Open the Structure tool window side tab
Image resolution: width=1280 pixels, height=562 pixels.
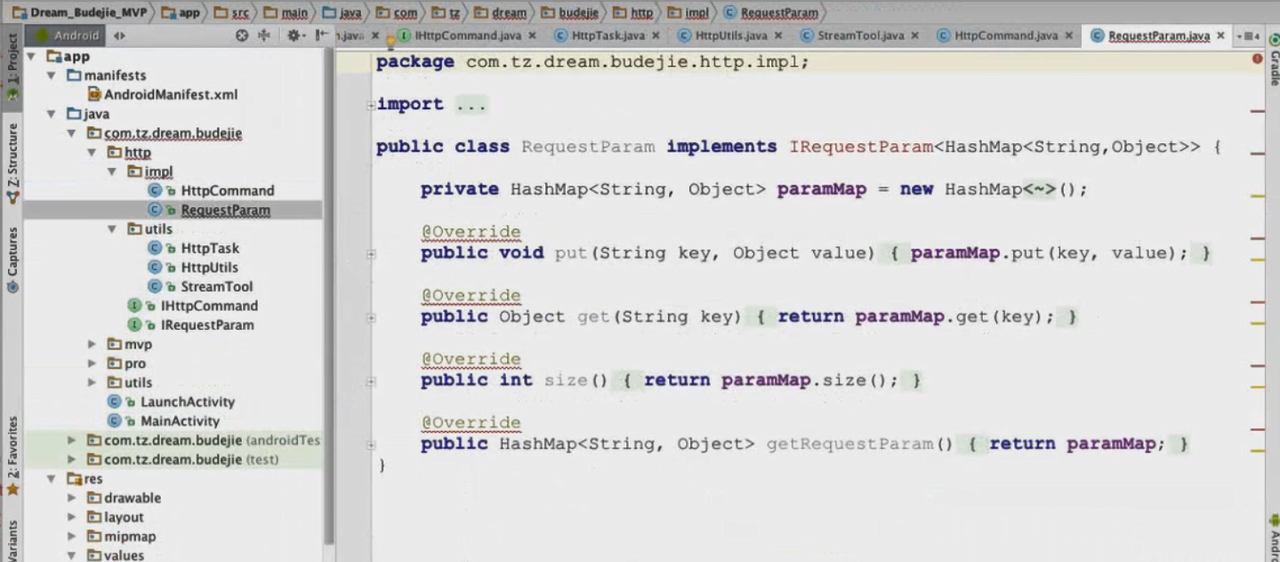click(12, 163)
